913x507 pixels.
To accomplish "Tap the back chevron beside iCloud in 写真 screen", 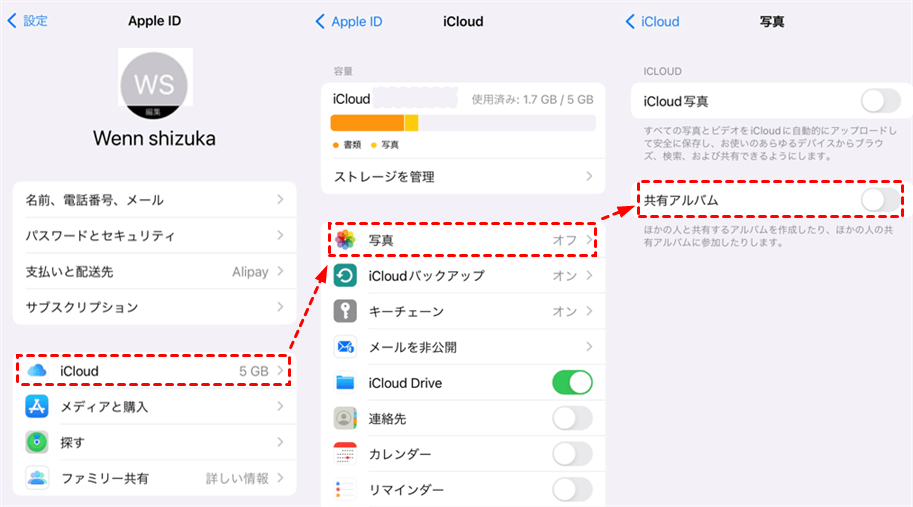I will click(x=630, y=22).
